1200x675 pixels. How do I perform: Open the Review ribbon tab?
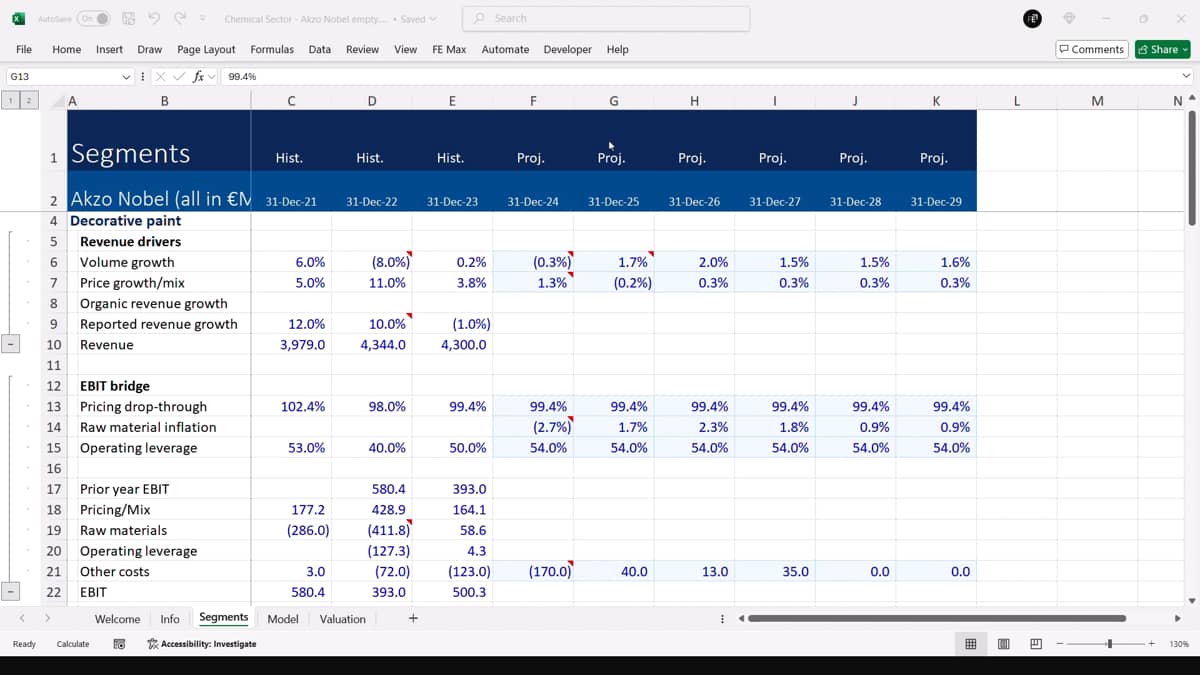[x=362, y=49]
